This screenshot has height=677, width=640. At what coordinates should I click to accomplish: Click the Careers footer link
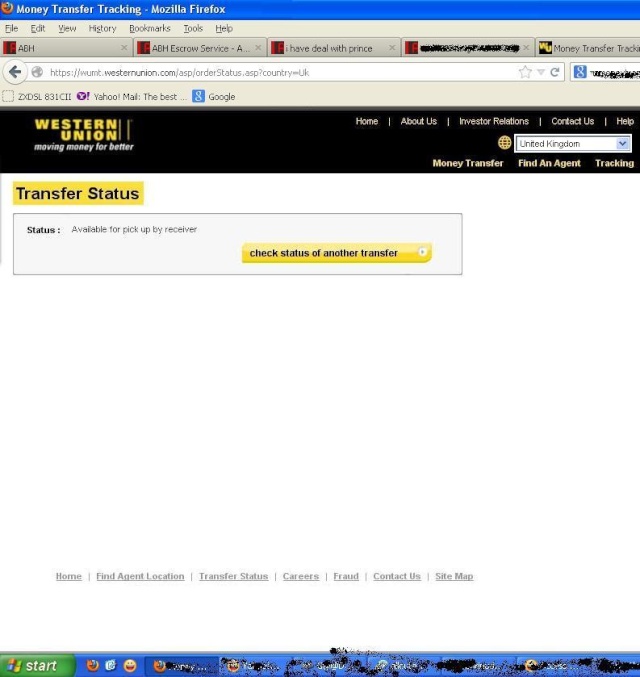[301, 576]
